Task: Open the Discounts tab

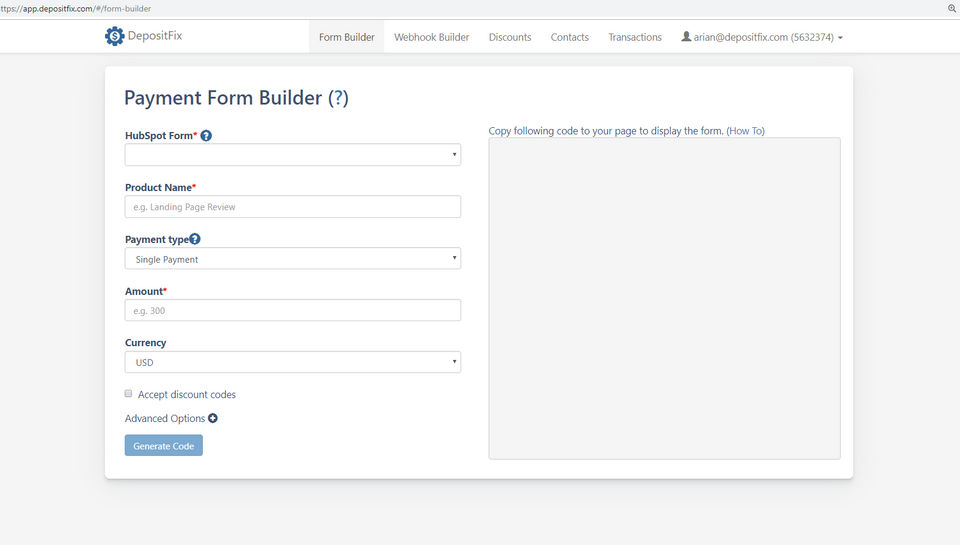Action: 510,37
